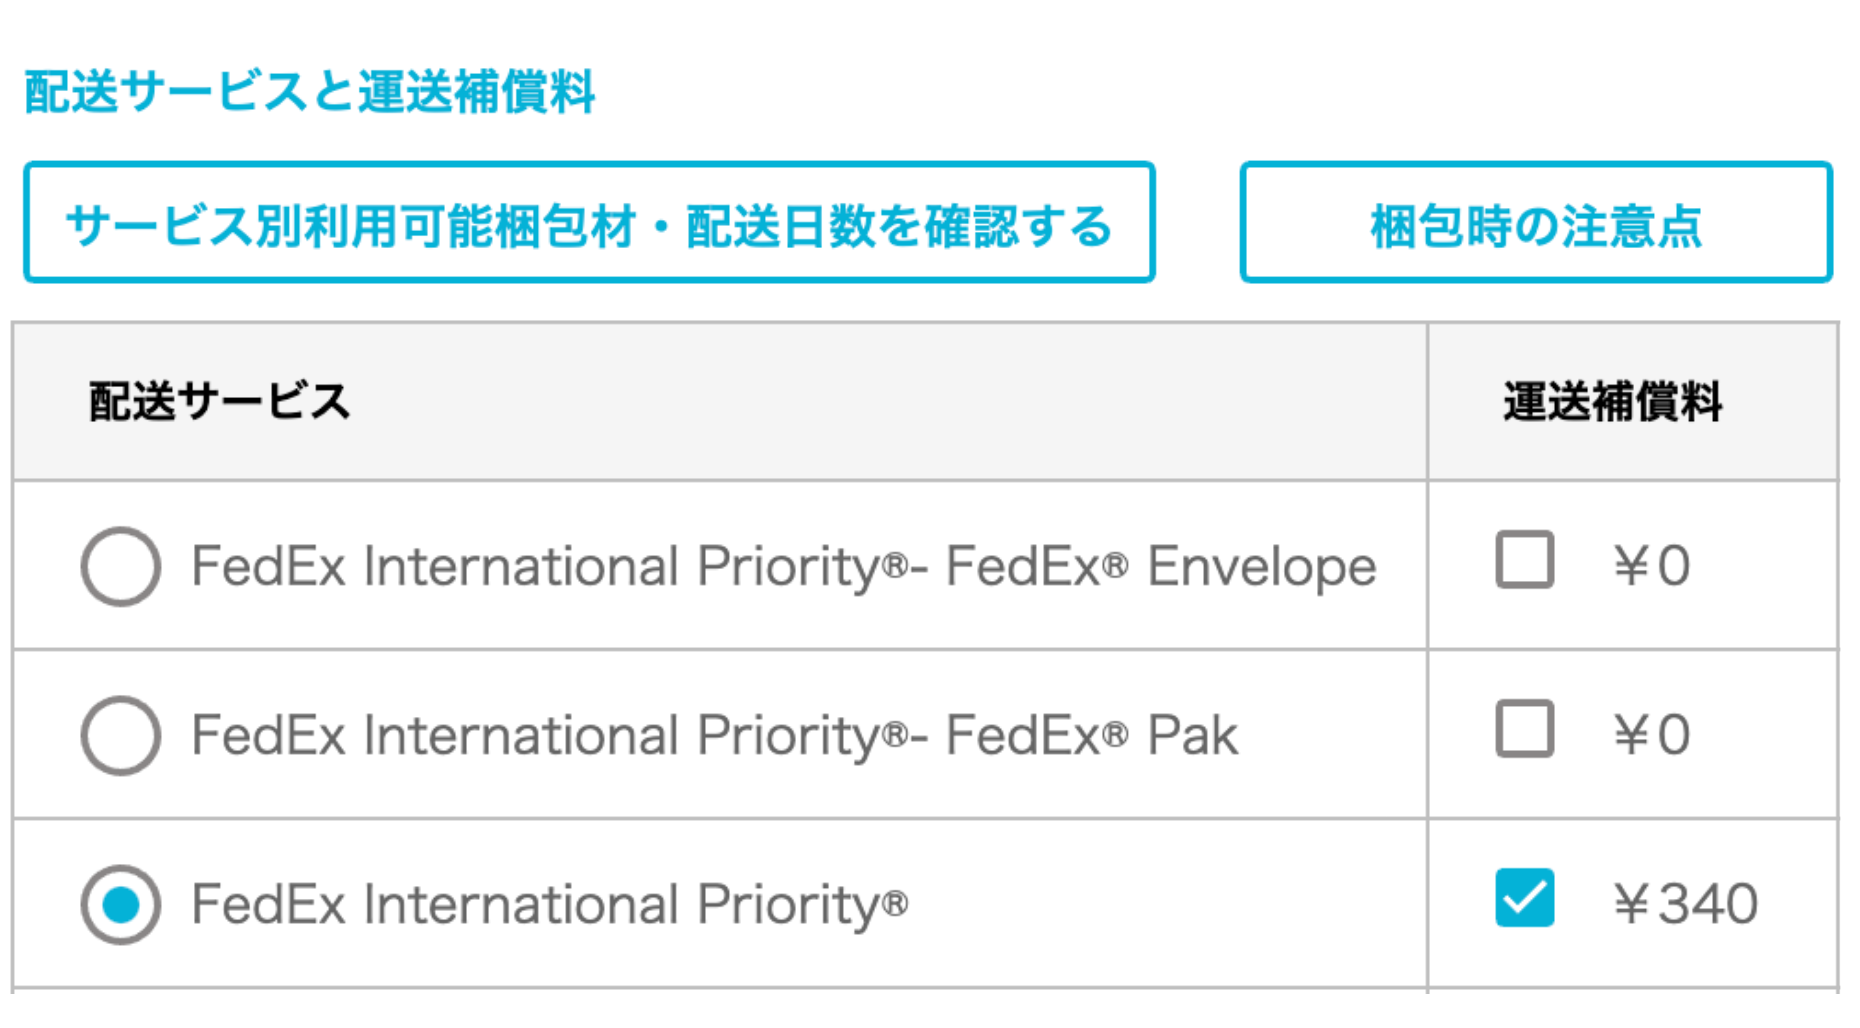Click the サービス別利用可能梱包材・配送日数を確認する button
The width and height of the screenshot is (1860, 1028).
click(589, 223)
